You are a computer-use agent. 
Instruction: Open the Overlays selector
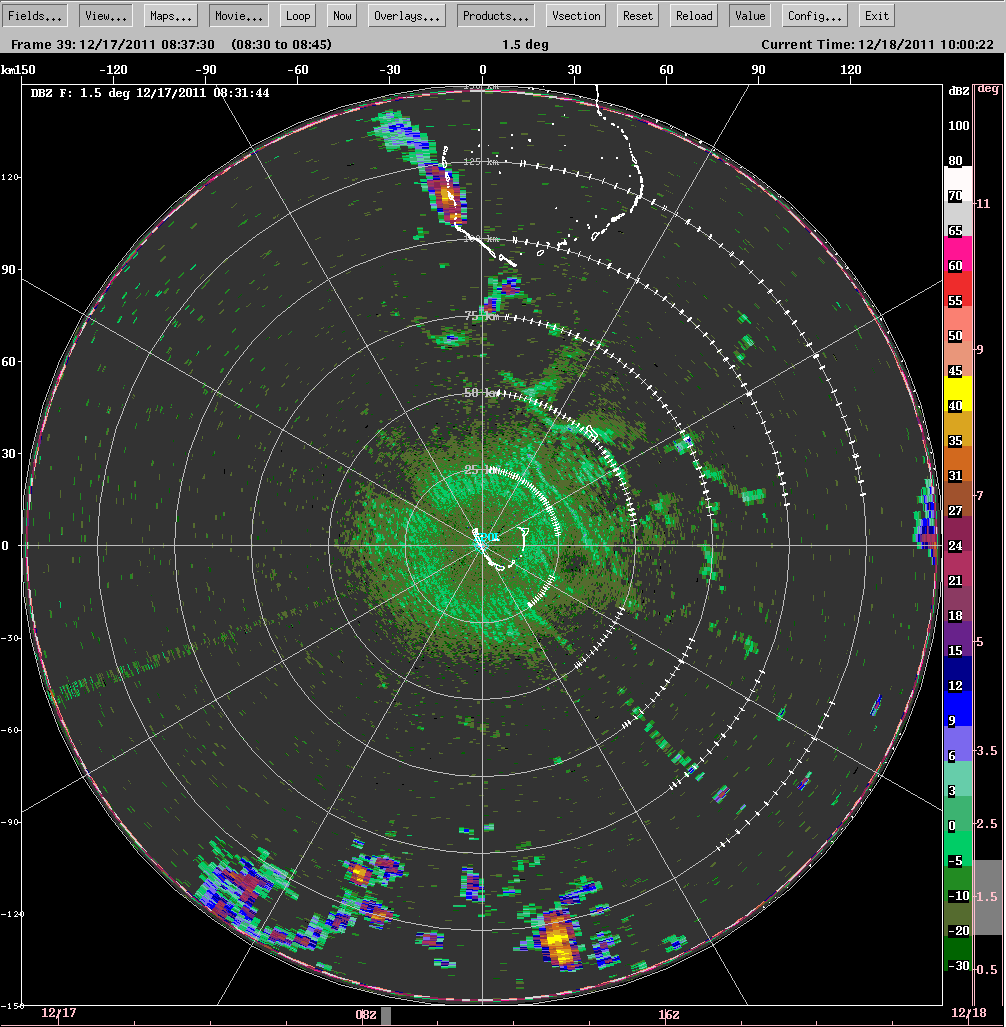tap(406, 14)
